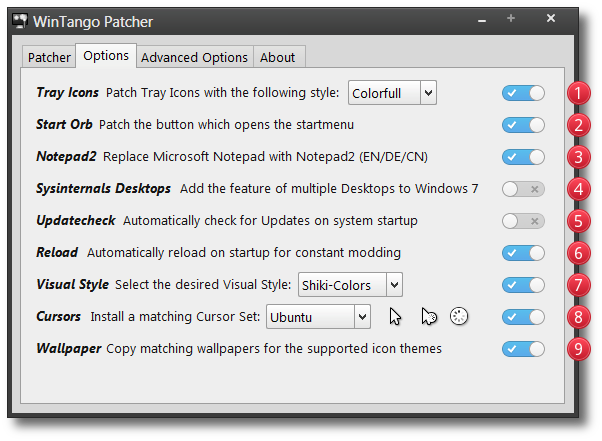Screen dimensions: 602x441
Task: Open the About tab
Action: coord(279,57)
